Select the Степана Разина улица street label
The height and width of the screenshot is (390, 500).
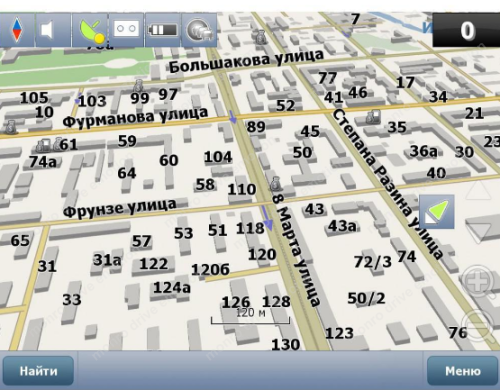coord(388,184)
